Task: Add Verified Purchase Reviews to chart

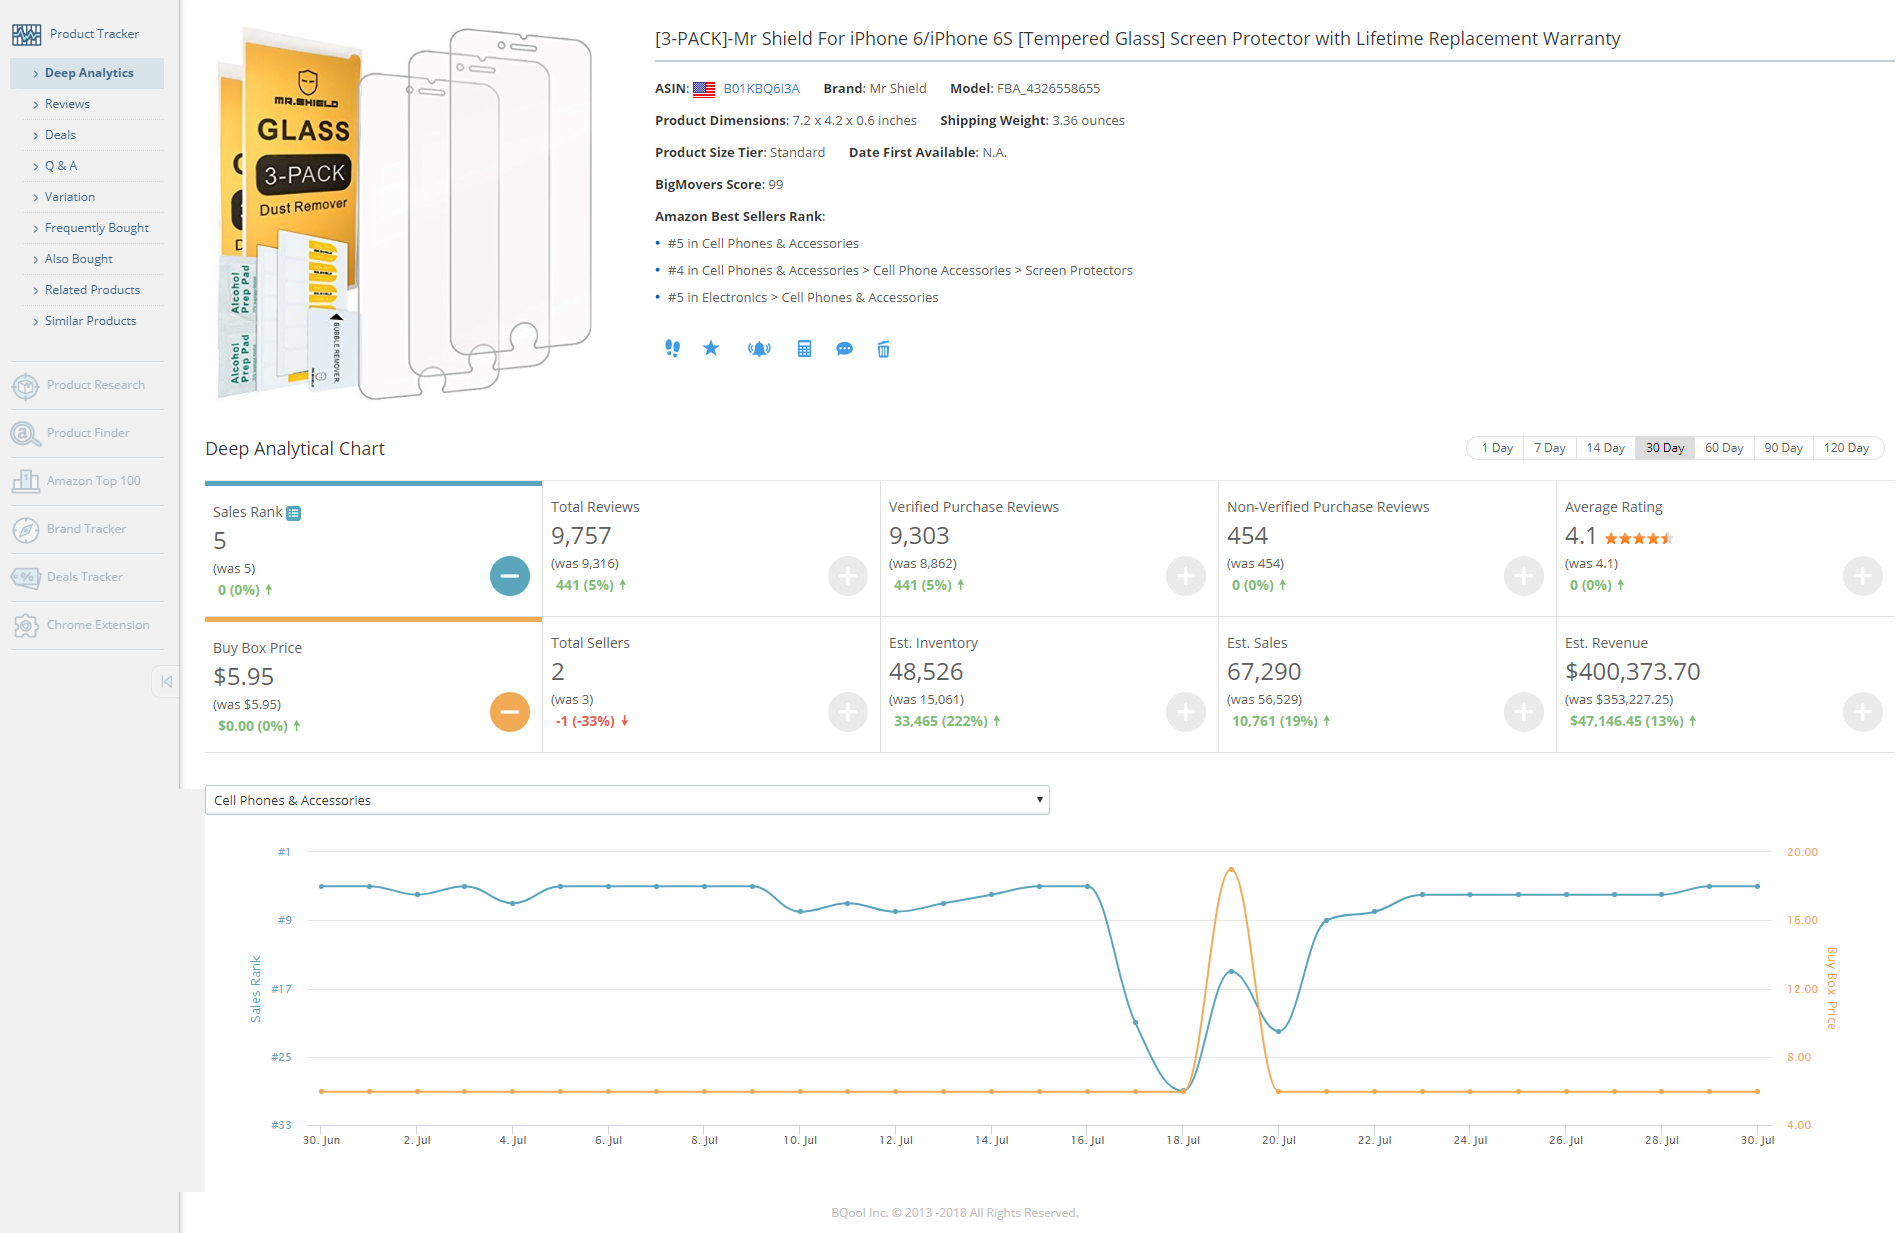Action: tap(1186, 576)
